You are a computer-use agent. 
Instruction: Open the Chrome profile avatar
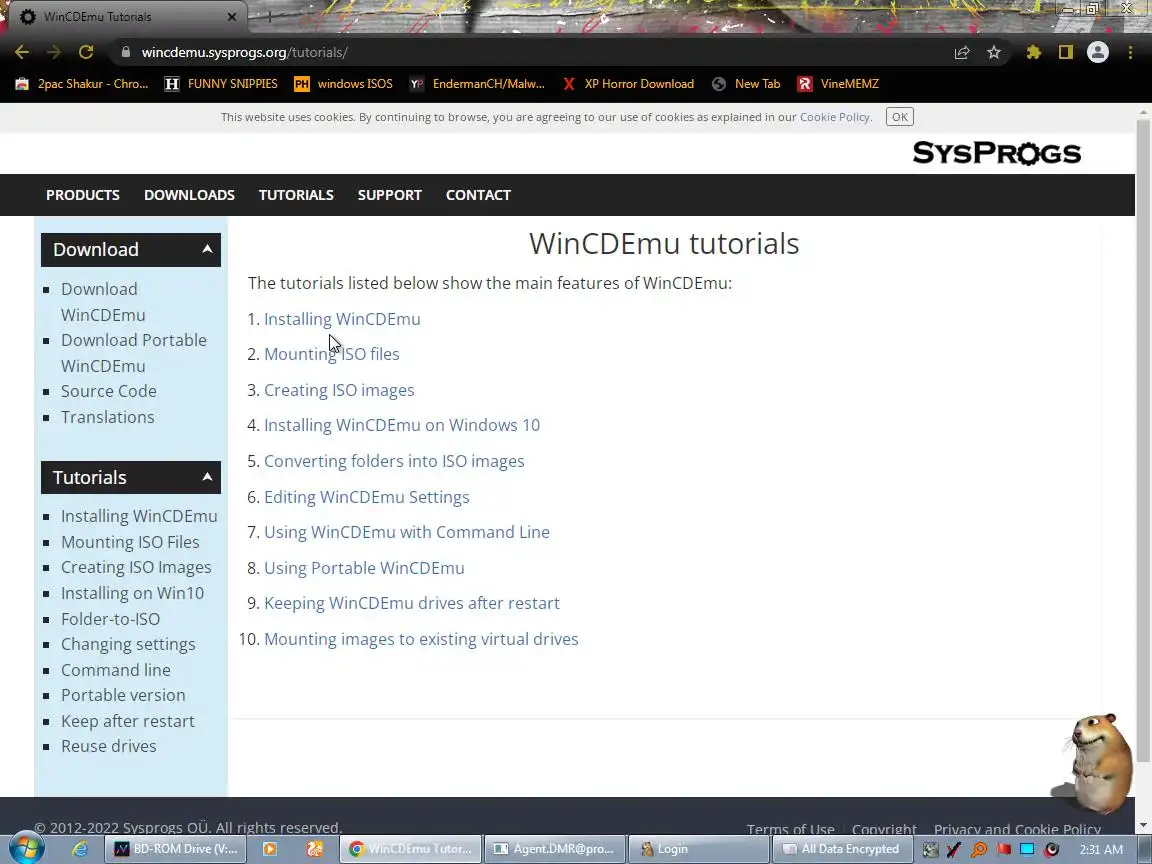(1098, 52)
